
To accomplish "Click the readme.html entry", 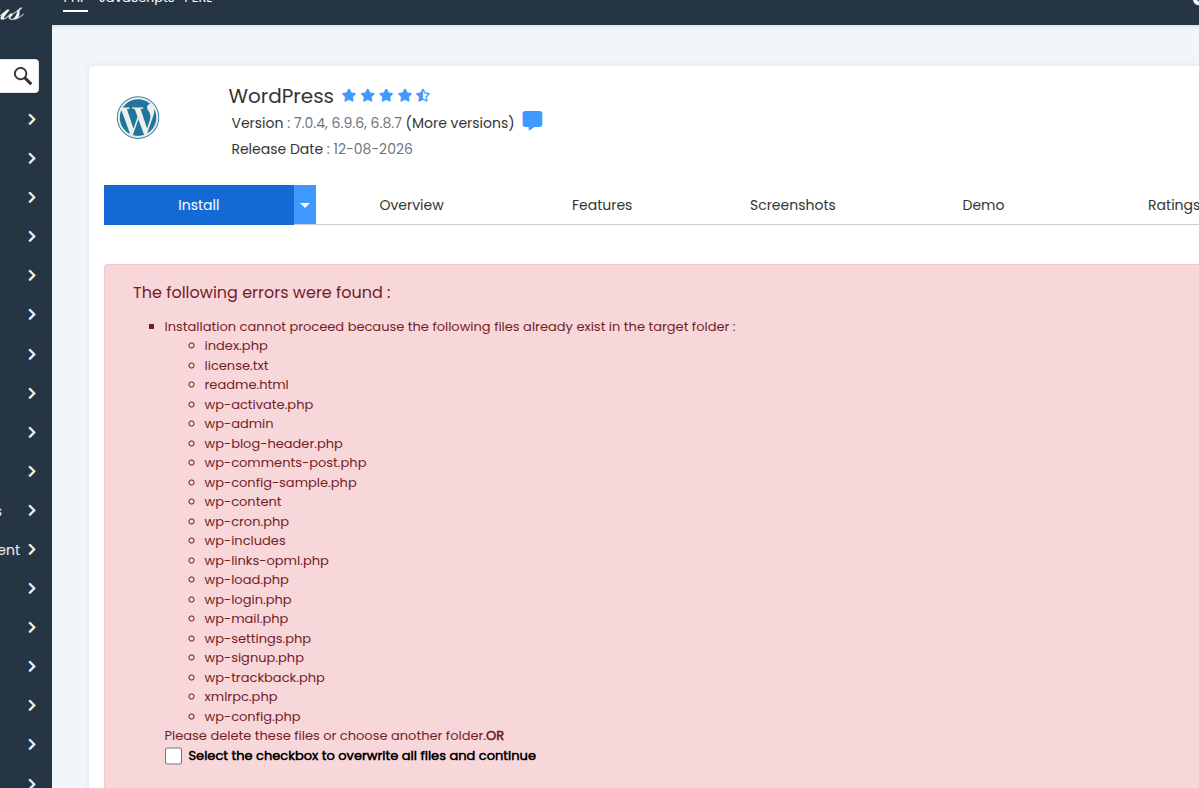I will pos(246,384).
